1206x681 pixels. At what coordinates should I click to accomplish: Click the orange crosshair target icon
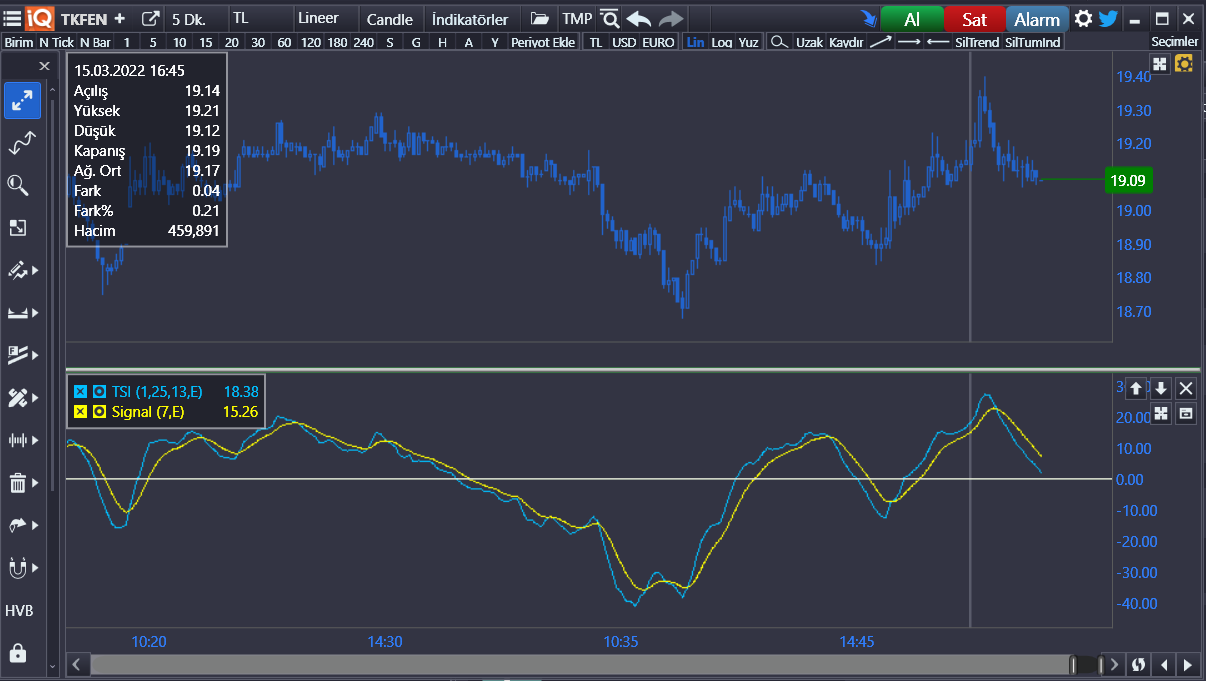(x=1185, y=64)
